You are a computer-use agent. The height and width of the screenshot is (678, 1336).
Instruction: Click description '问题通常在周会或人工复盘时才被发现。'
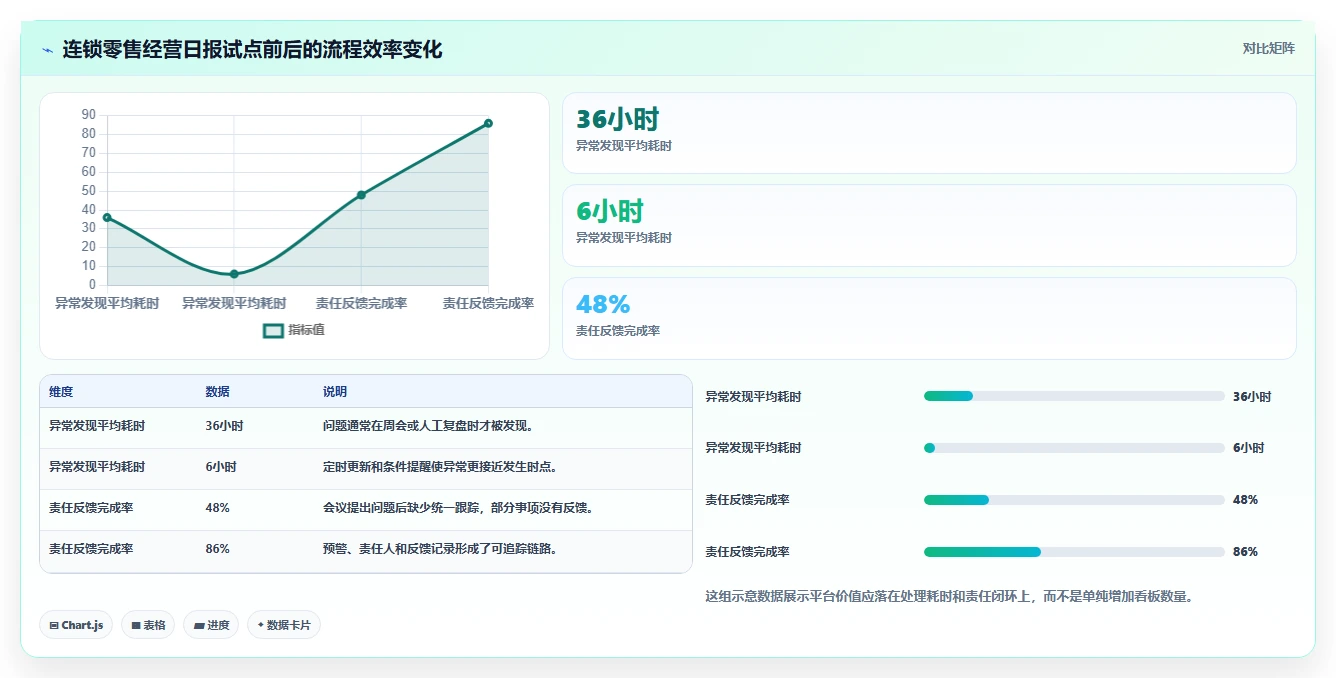pos(428,426)
